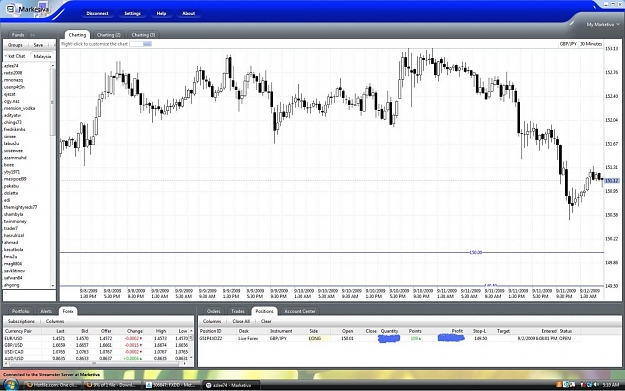This screenshot has height=391, width=625.
Task: Click the Save button in chat panel
Action: (38, 45)
